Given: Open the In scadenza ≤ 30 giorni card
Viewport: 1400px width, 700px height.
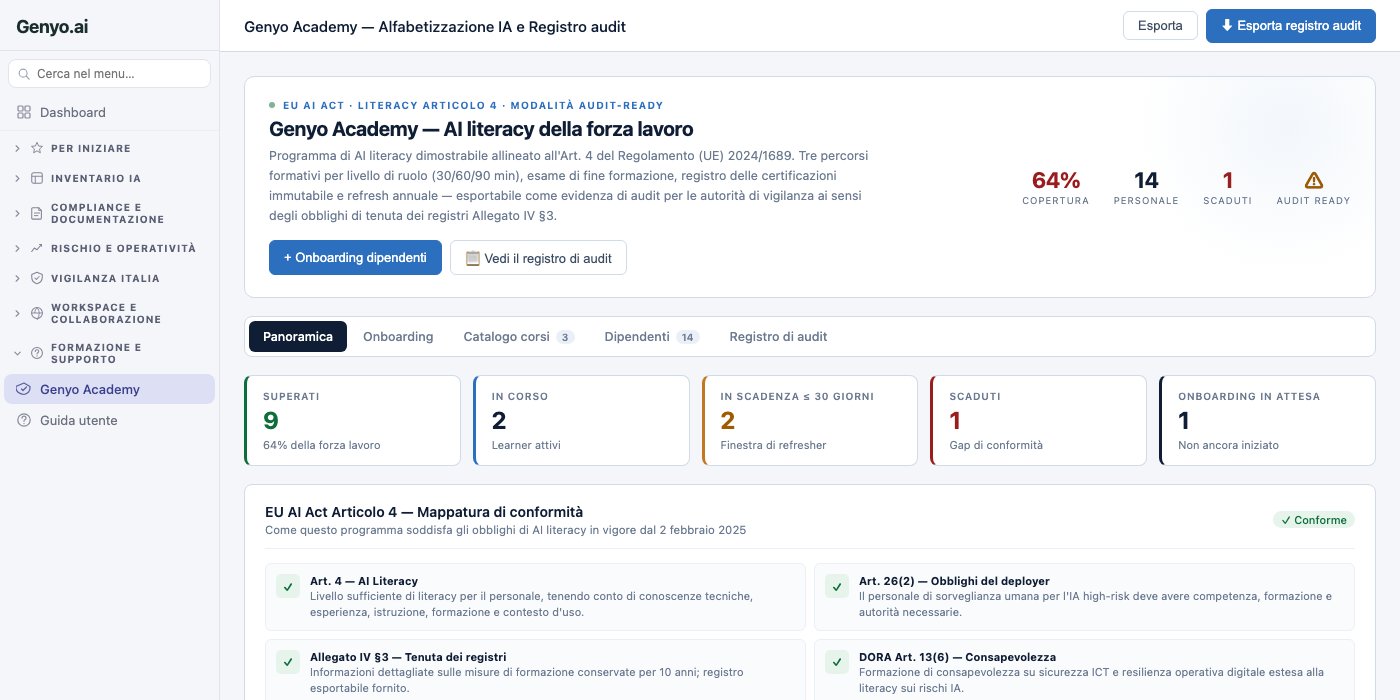Looking at the screenshot, I should click(x=810, y=420).
